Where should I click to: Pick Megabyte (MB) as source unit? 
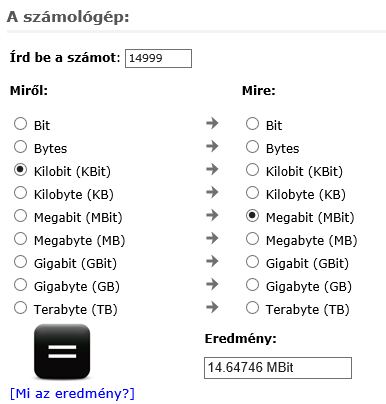(20, 239)
